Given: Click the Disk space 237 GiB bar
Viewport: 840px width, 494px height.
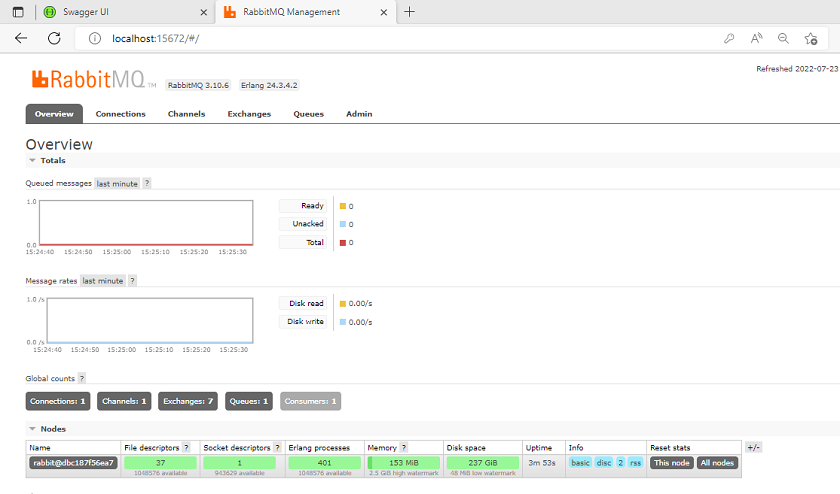Looking at the screenshot, I should [483, 462].
